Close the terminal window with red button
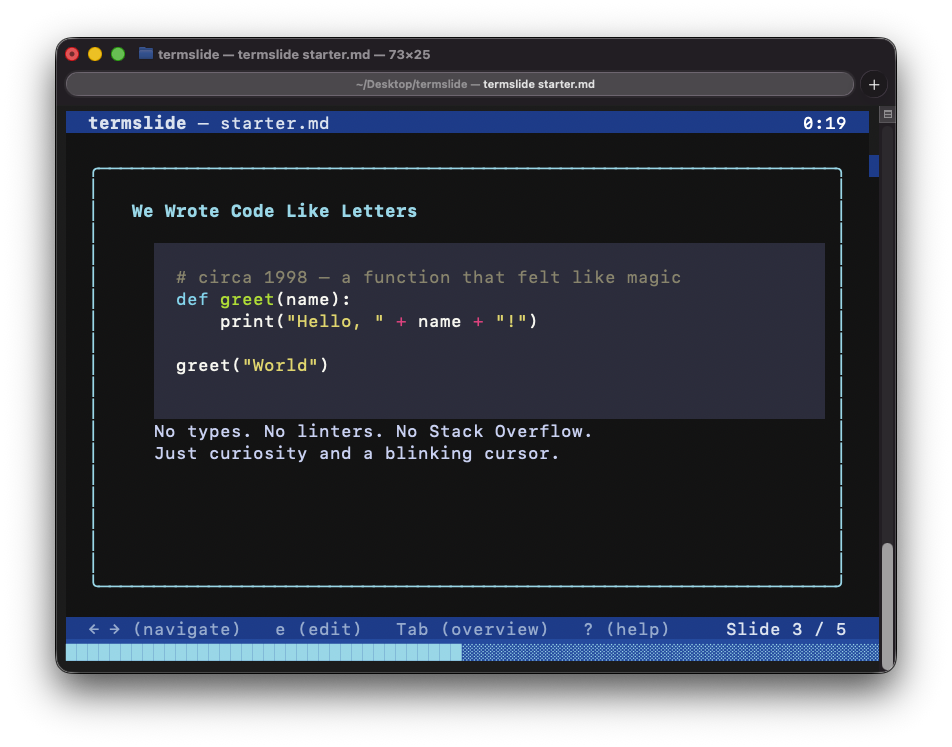Screen dimensions: 952x747 pyautogui.click(x=72, y=54)
